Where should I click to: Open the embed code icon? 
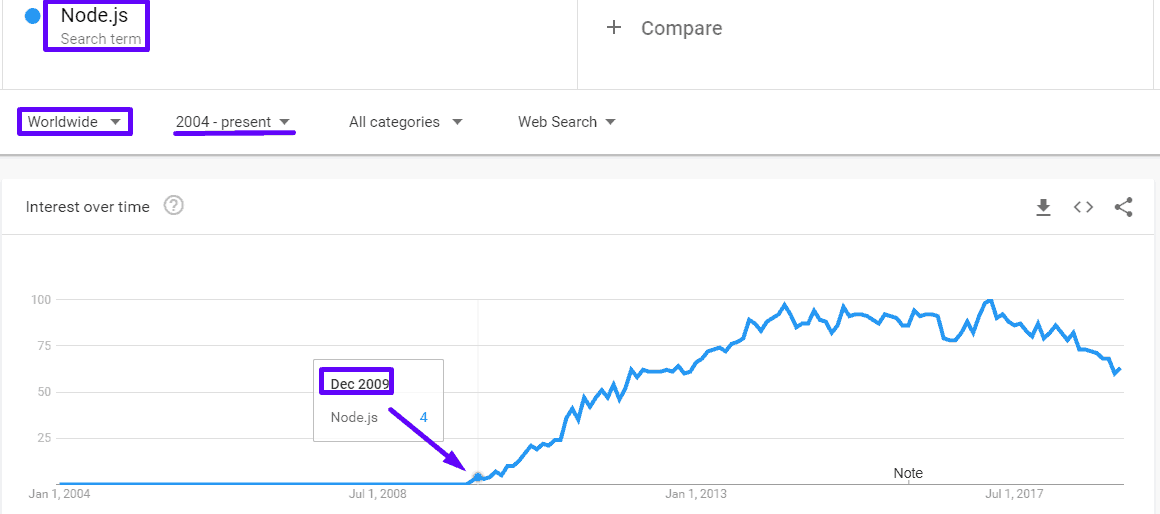tap(1083, 207)
